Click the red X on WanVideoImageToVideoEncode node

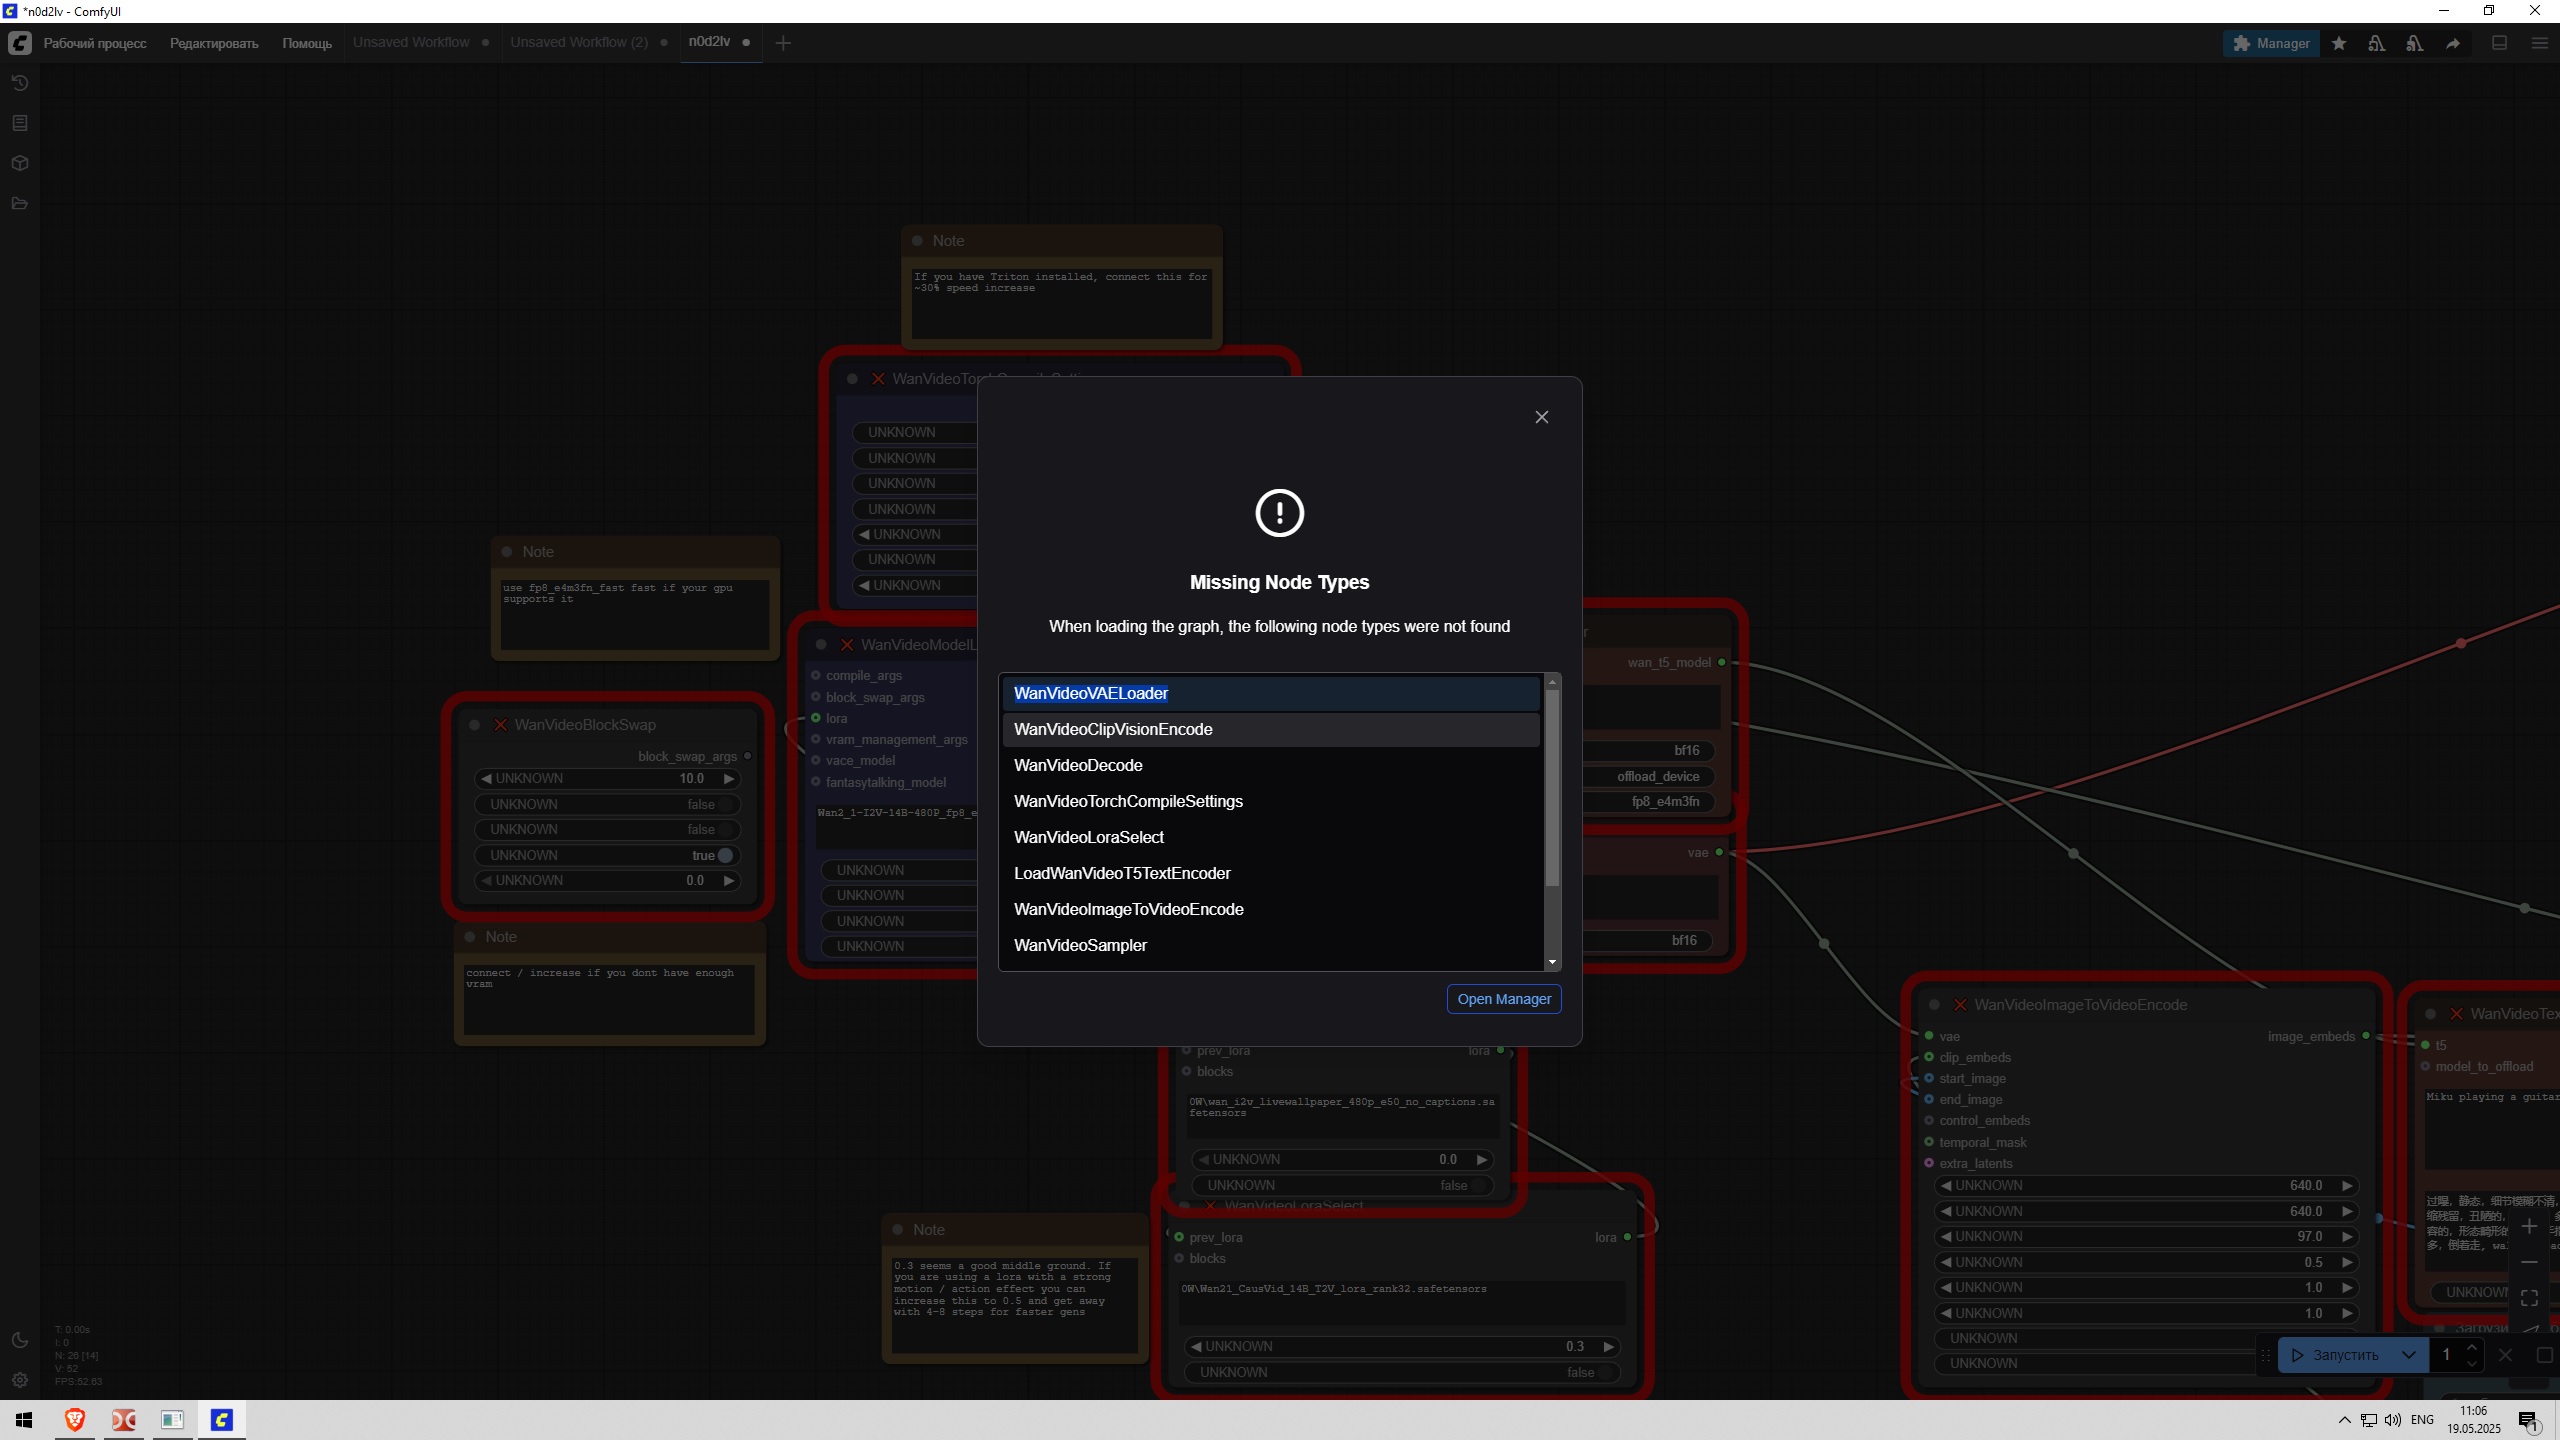pyautogui.click(x=1960, y=1005)
